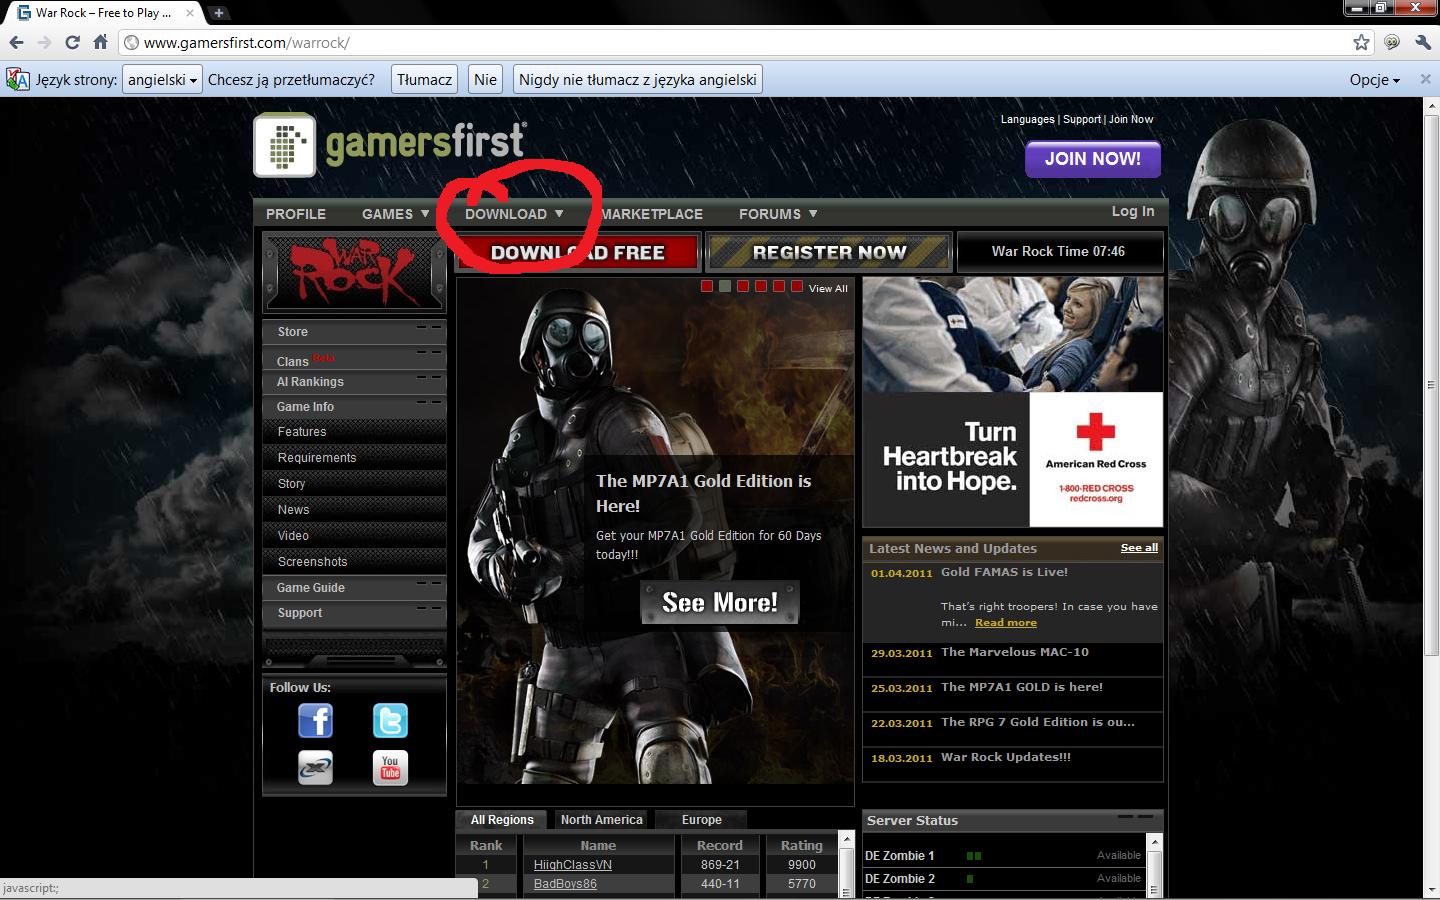
Task: Open the PROFILE menu item
Action: coord(296,214)
